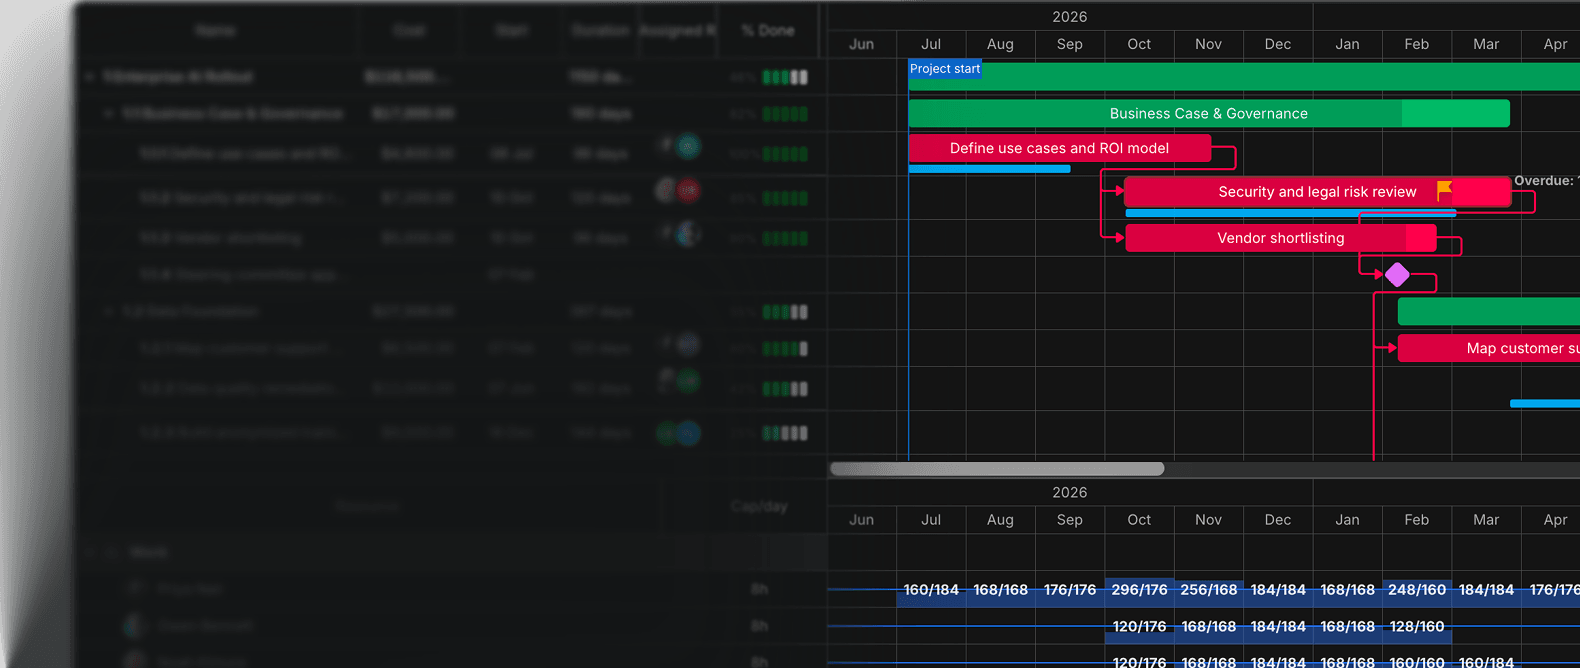Click the green summary bar above Map customer

pyautogui.click(x=1489, y=311)
